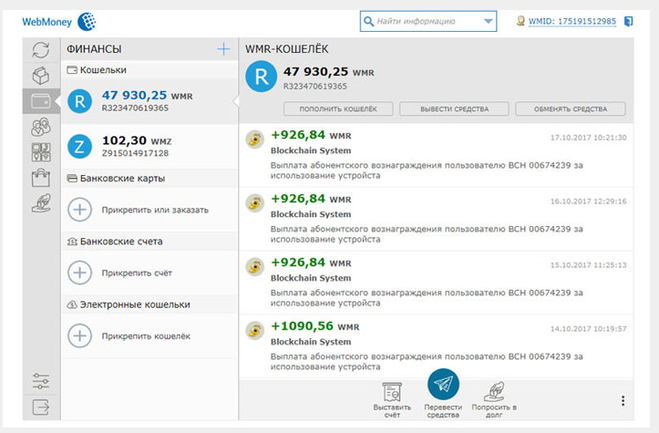Click the WebMoney text logo
The height and width of the screenshot is (433, 659).
pyautogui.click(x=47, y=22)
